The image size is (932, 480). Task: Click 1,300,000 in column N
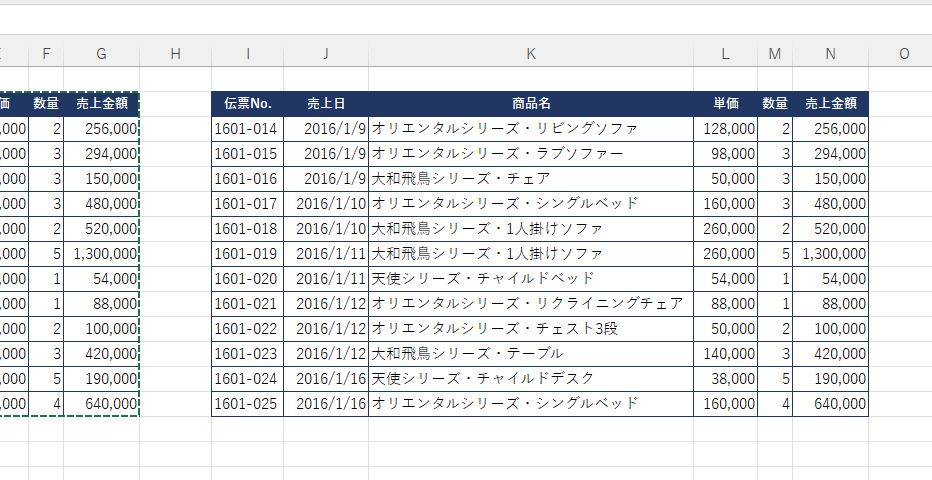pyautogui.click(x=830, y=254)
